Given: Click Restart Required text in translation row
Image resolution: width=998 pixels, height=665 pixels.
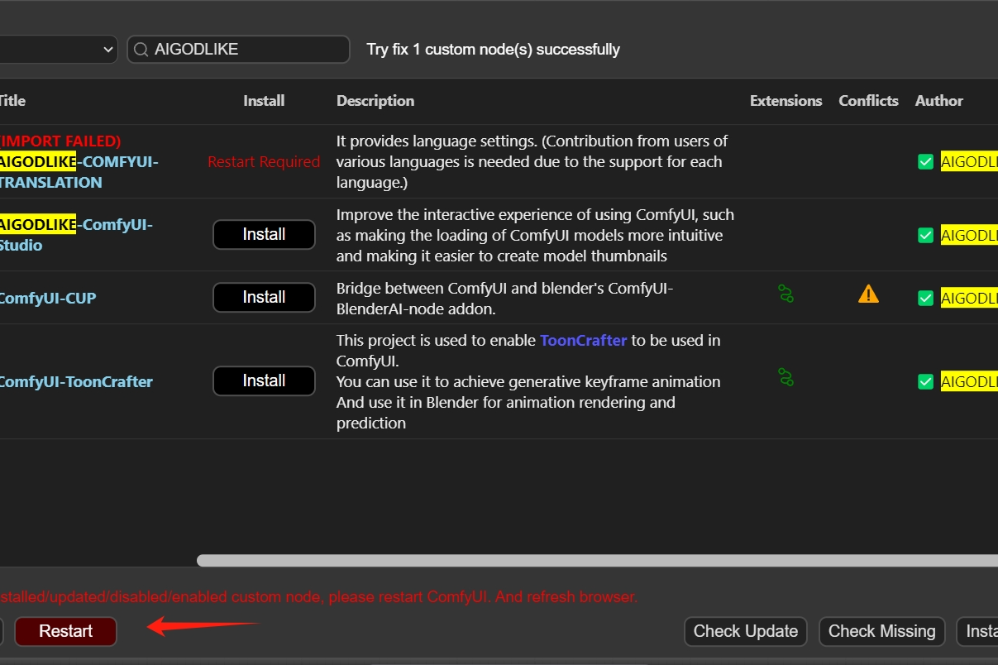Looking at the screenshot, I should click(x=264, y=162).
